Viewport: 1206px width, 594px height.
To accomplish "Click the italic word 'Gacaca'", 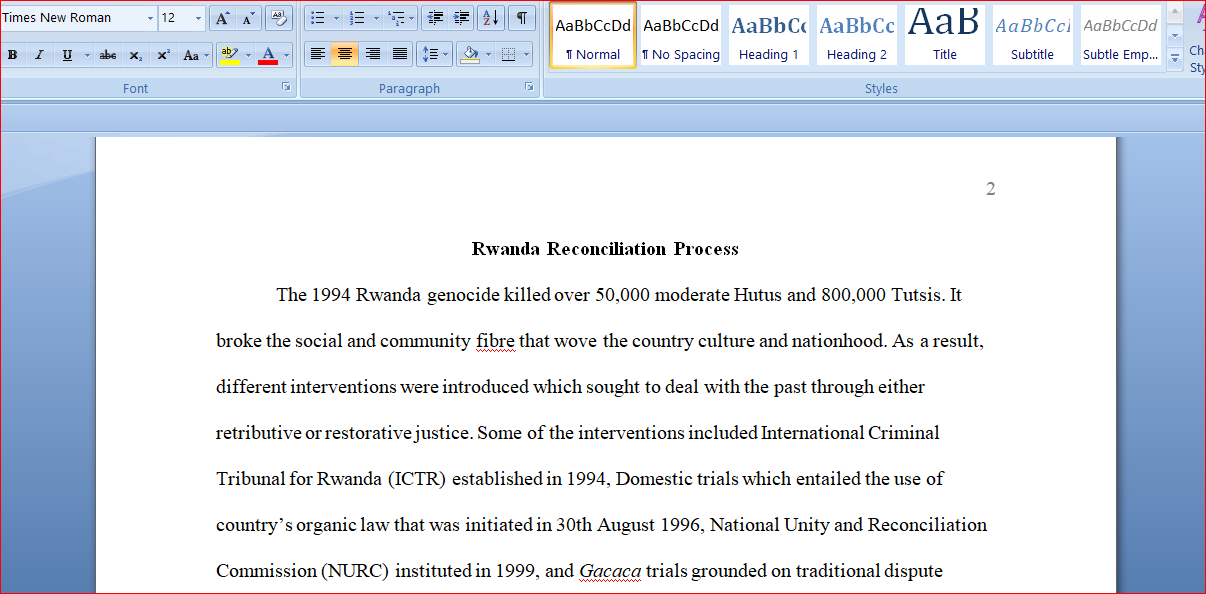I will coord(610,571).
